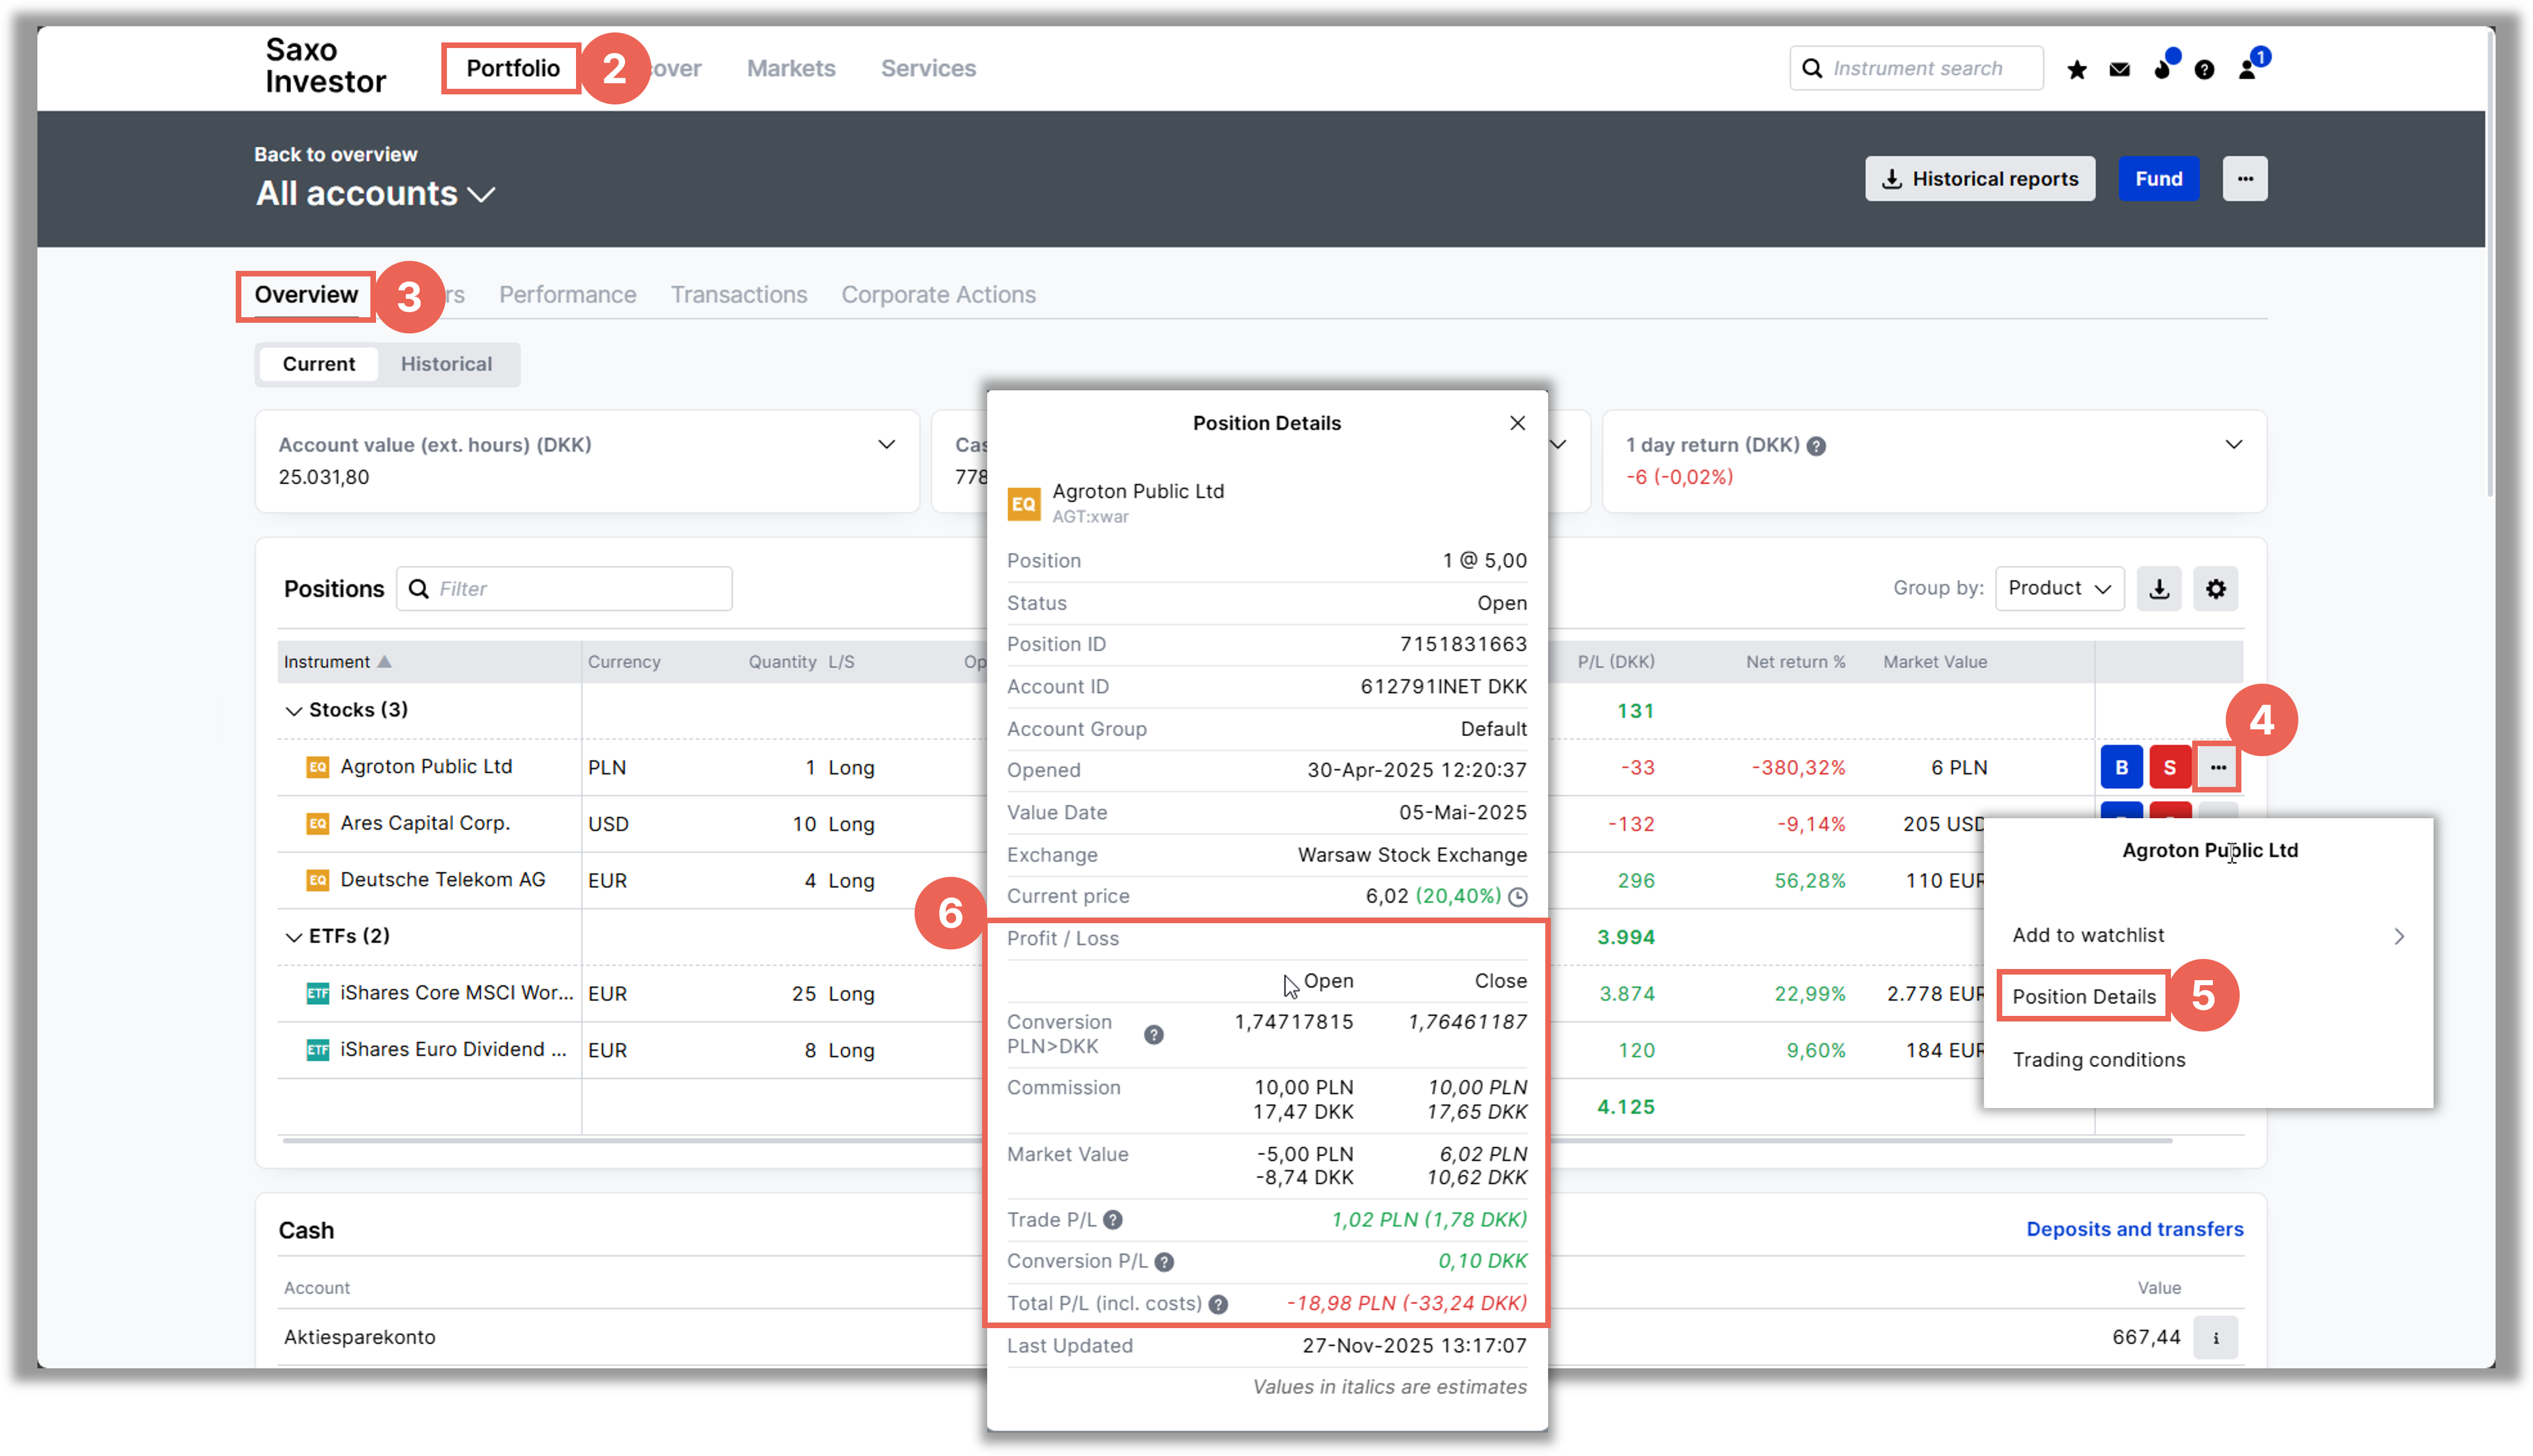Image resolution: width=2533 pixels, height=1456 pixels.
Task: Click the Historical reports button
Action: point(1979,179)
